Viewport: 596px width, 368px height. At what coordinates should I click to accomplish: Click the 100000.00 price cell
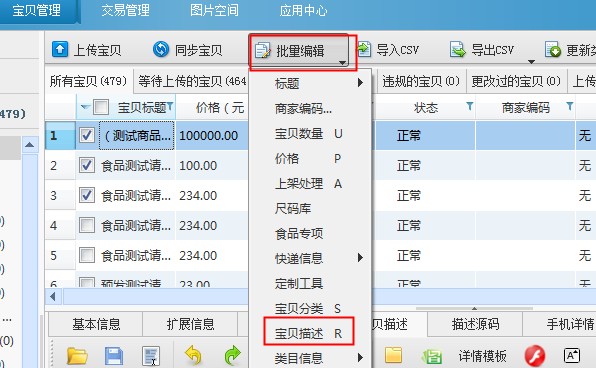(x=212, y=135)
